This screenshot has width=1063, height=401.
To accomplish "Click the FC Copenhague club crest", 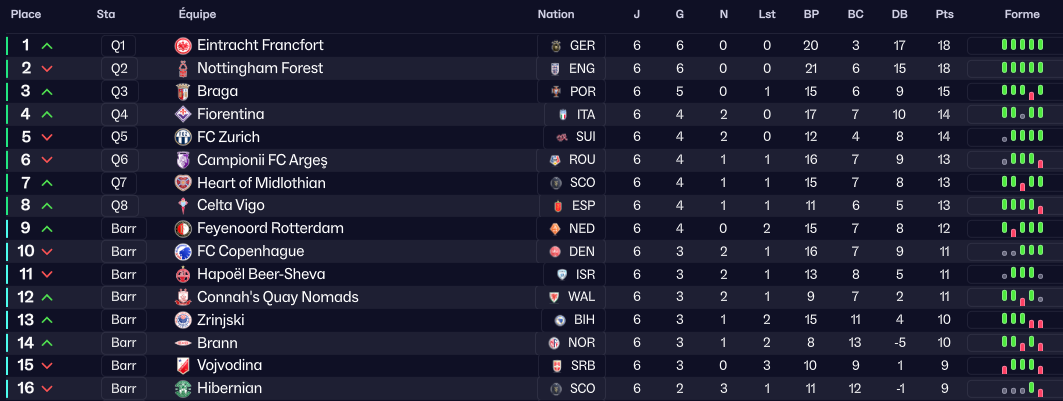I will coord(183,252).
